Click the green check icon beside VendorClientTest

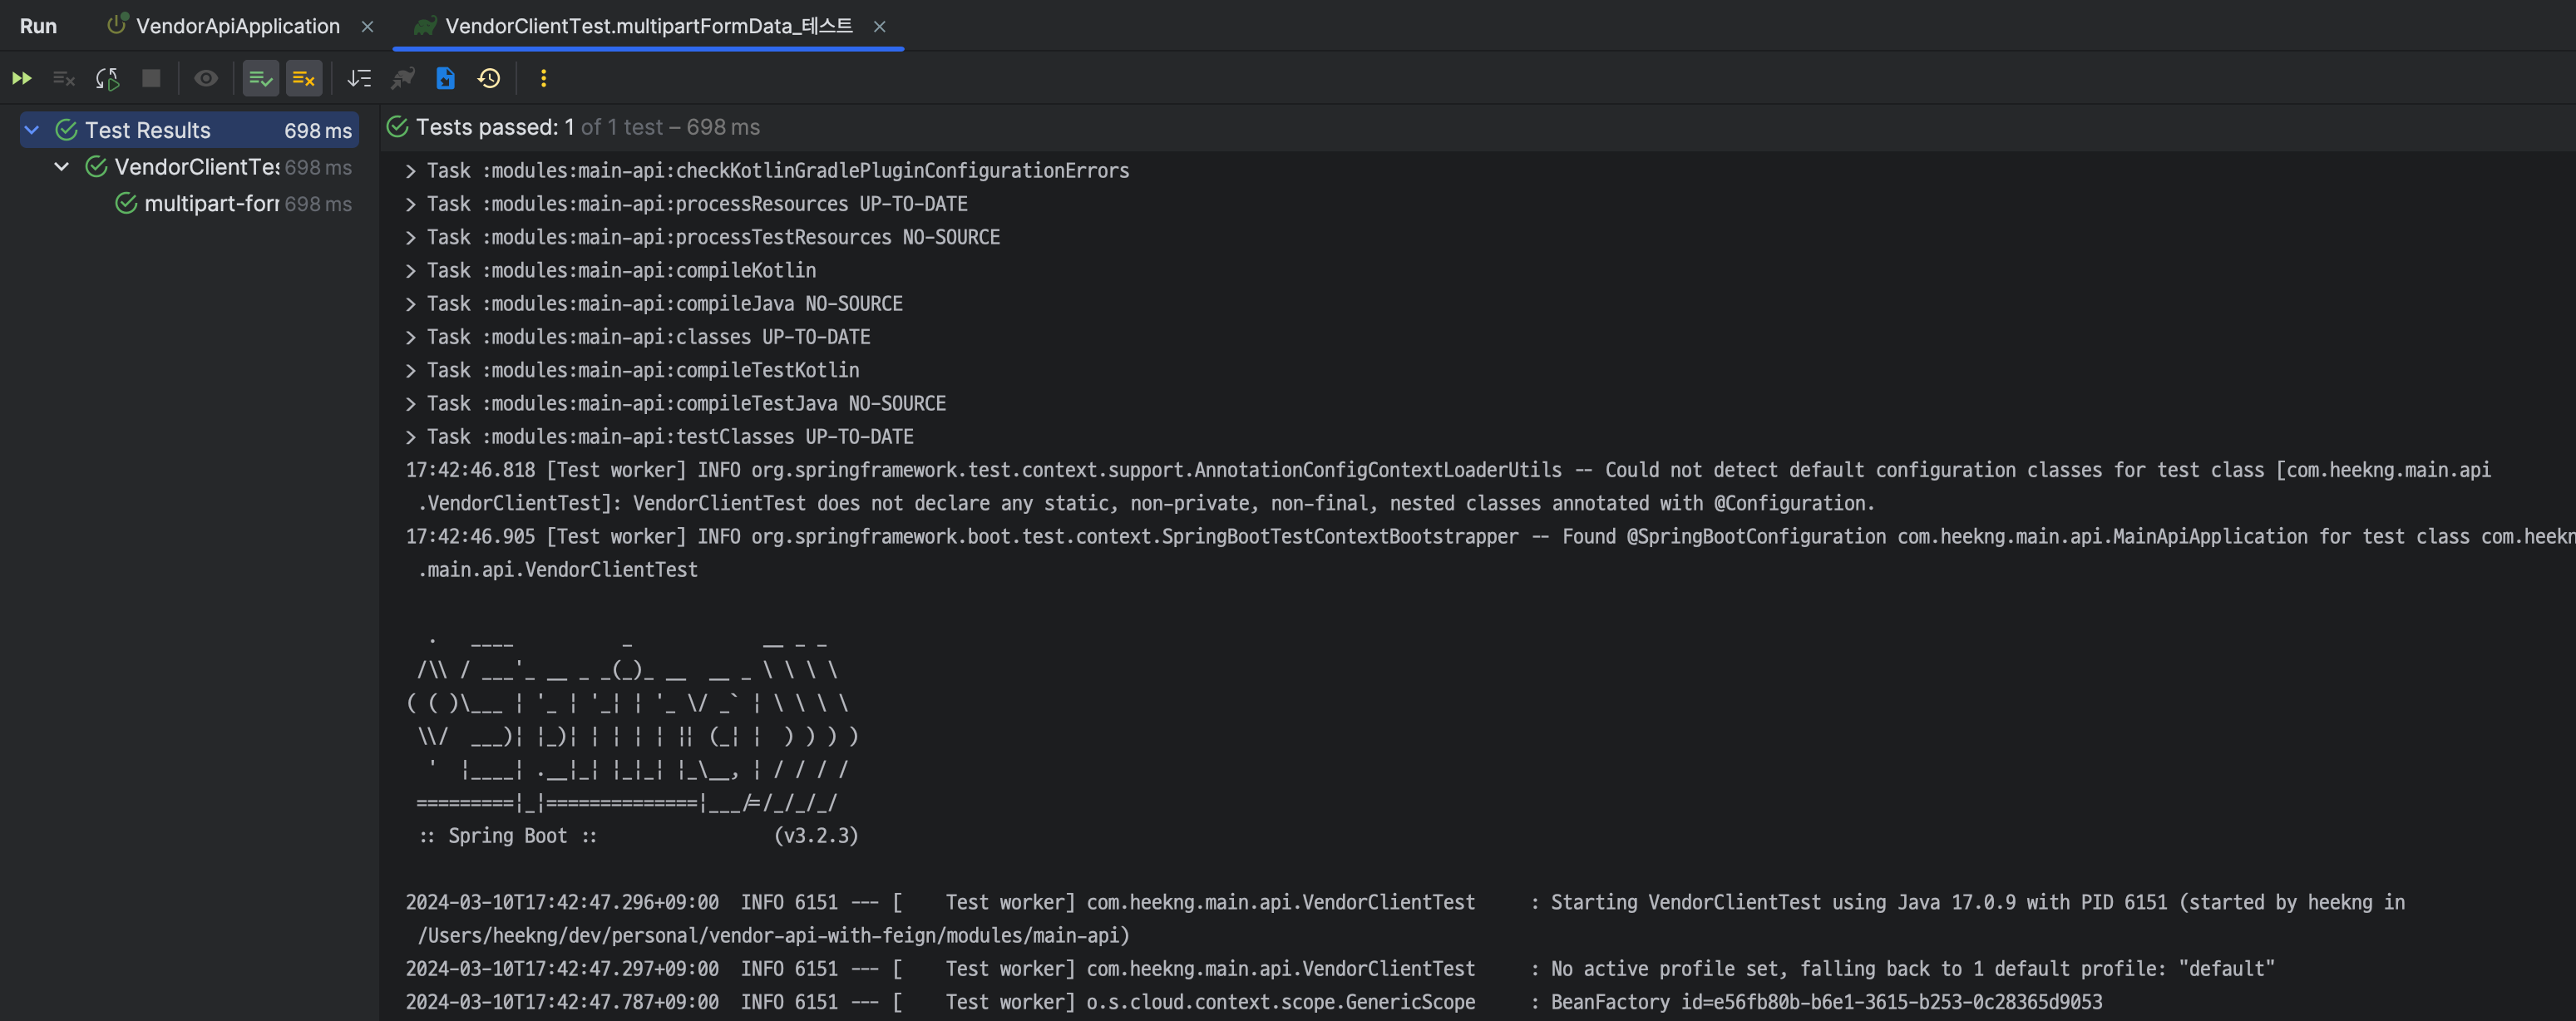97,167
